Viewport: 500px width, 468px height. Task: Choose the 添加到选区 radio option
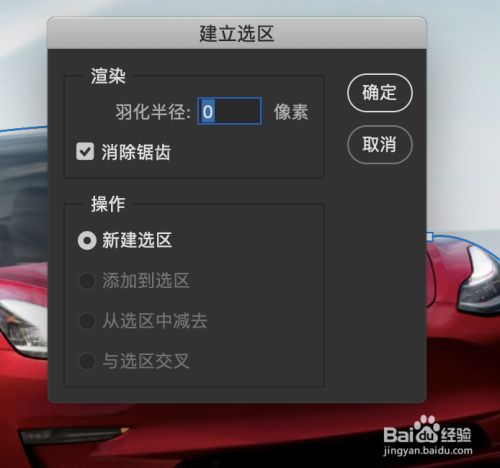pyautogui.click(x=87, y=281)
